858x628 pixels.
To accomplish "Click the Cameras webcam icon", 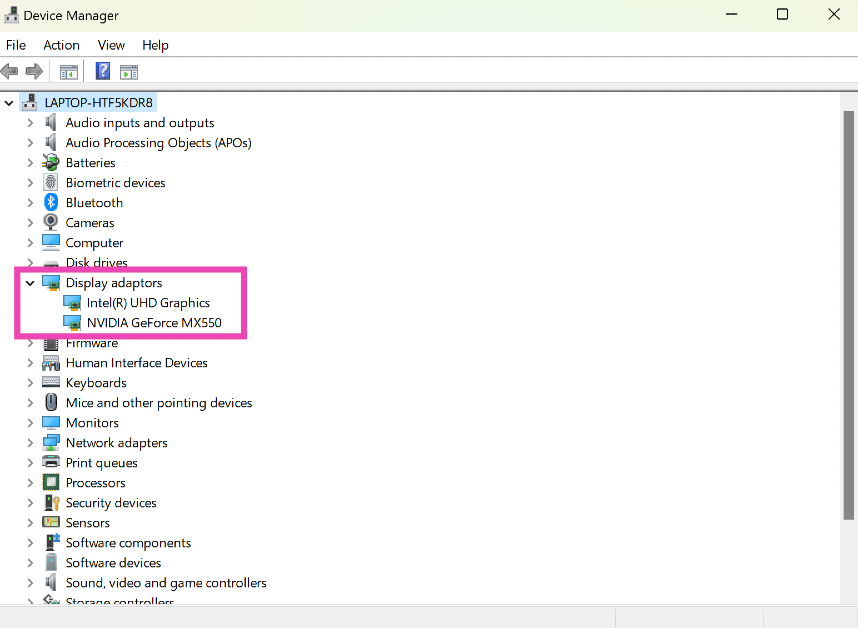I will pyautogui.click(x=51, y=223).
